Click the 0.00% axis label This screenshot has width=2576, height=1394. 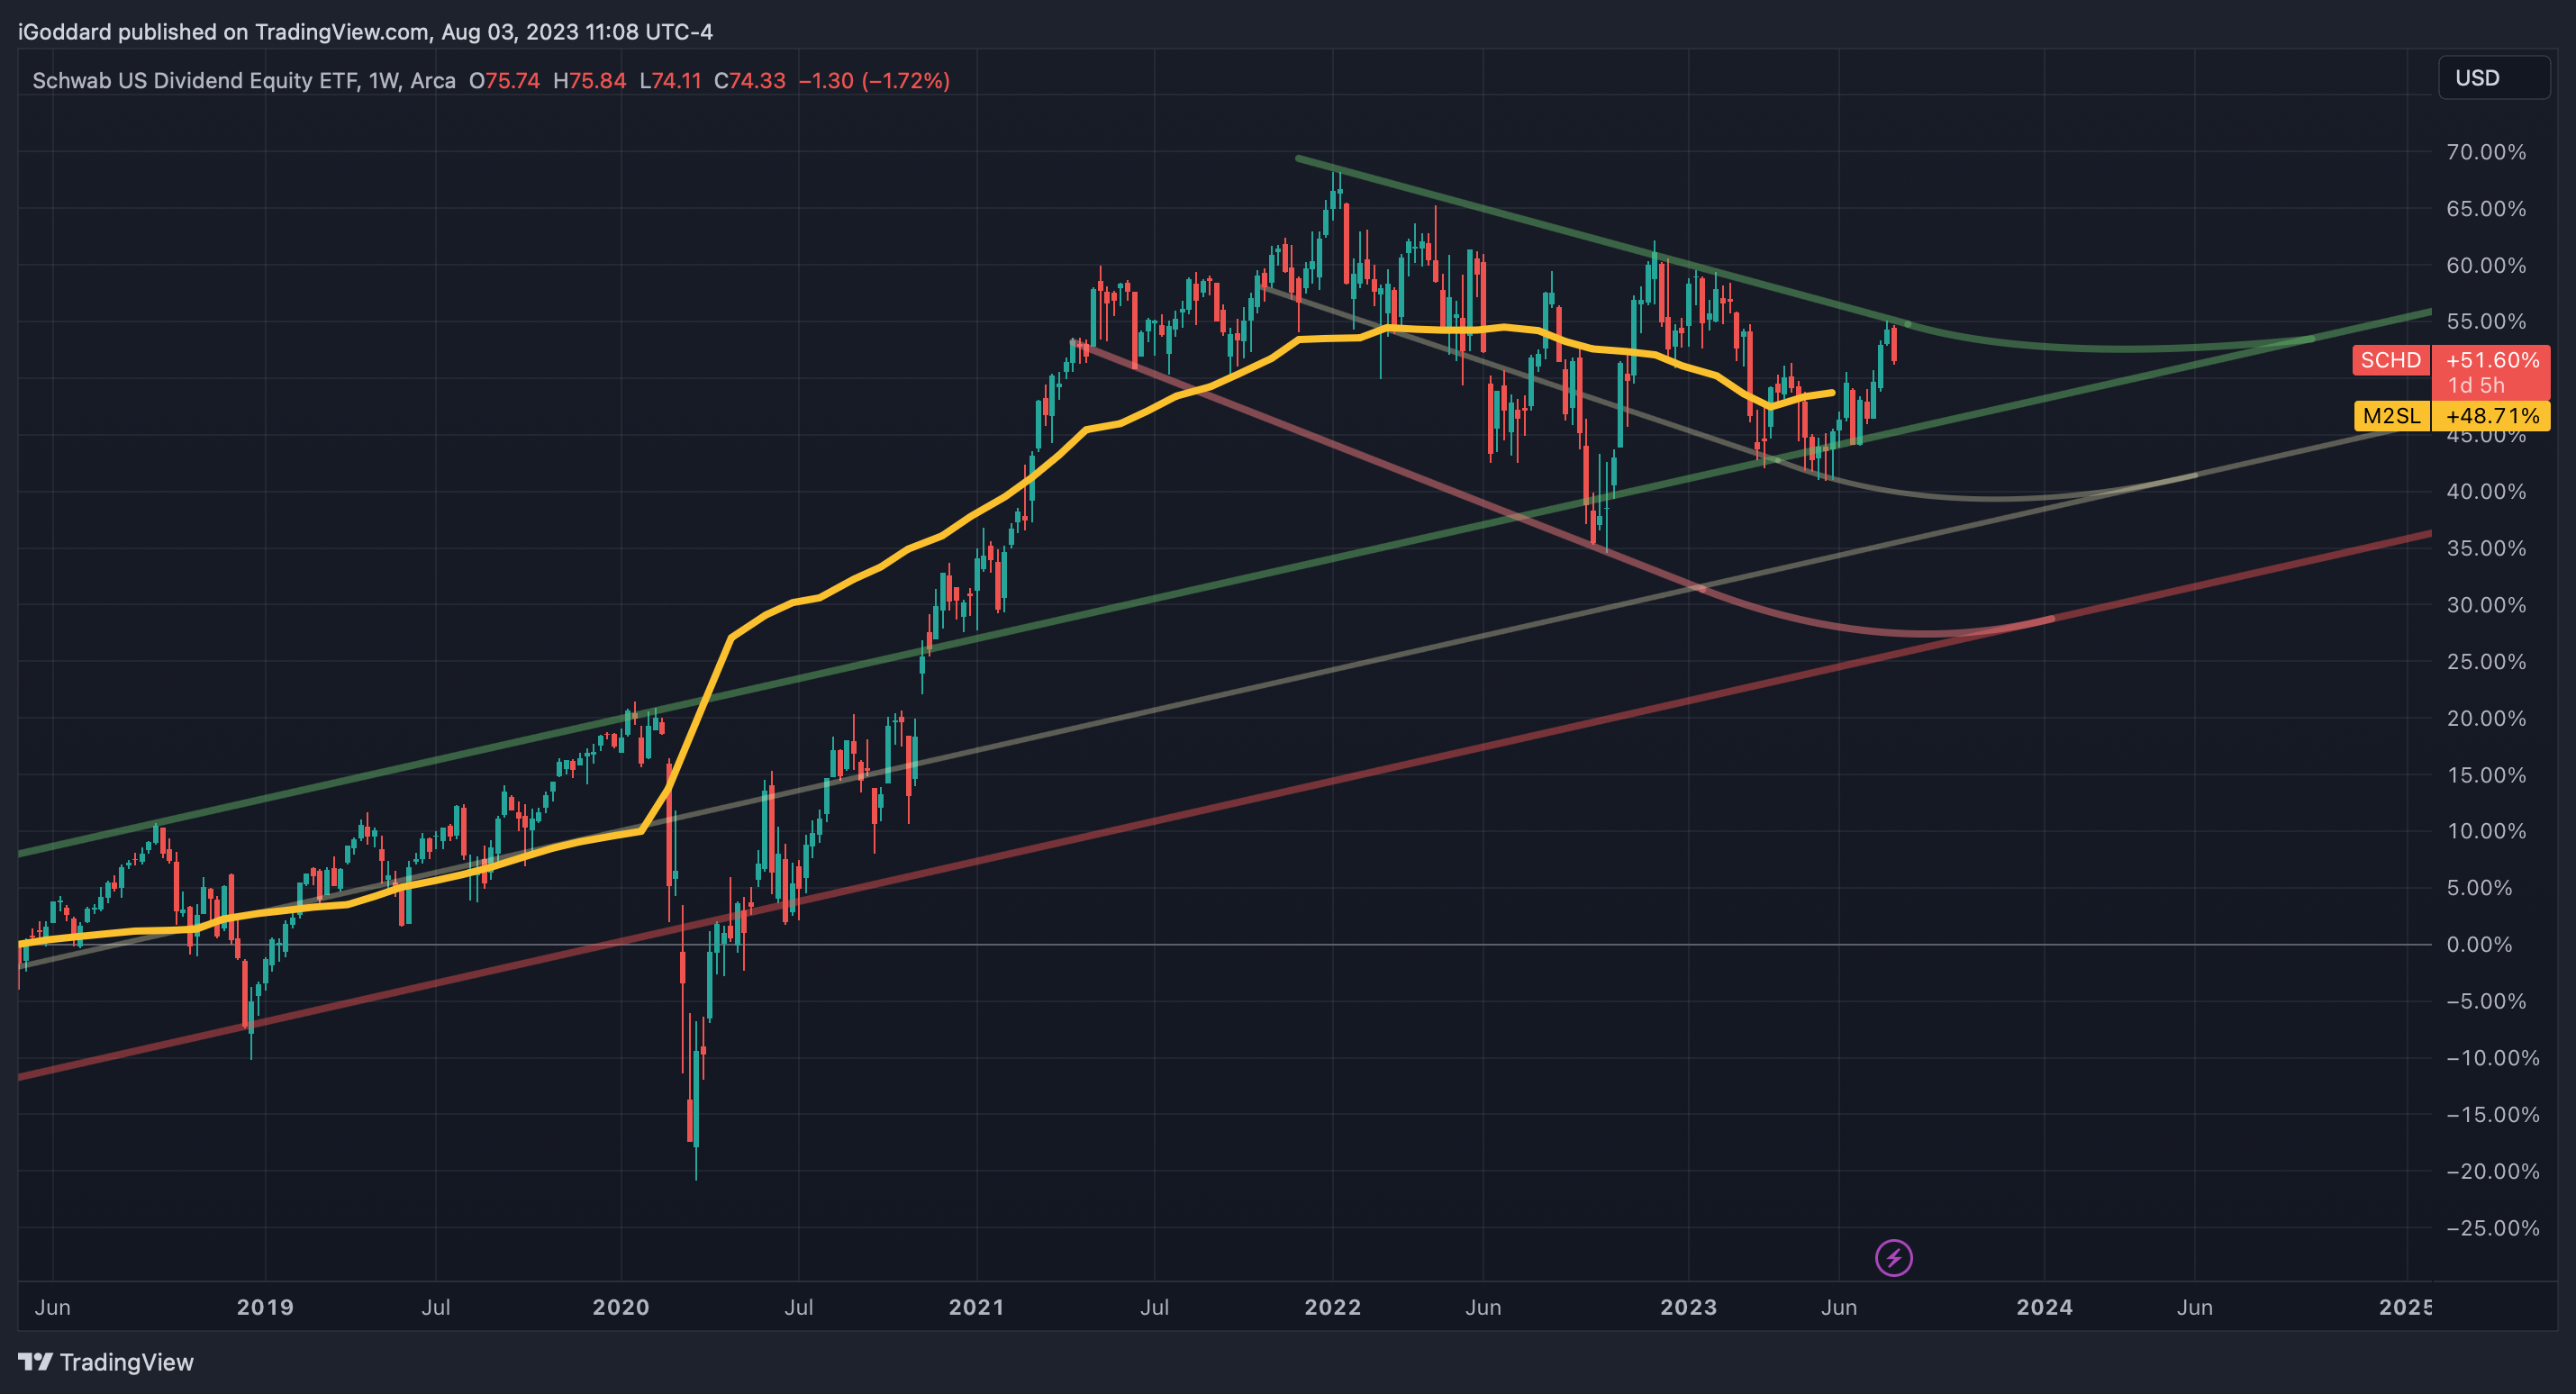tap(2479, 944)
